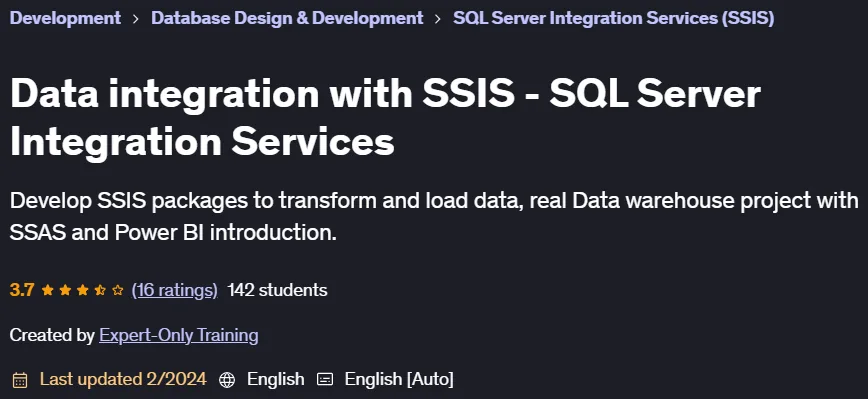Open Database Design & Development breadcrumb

click(x=287, y=18)
